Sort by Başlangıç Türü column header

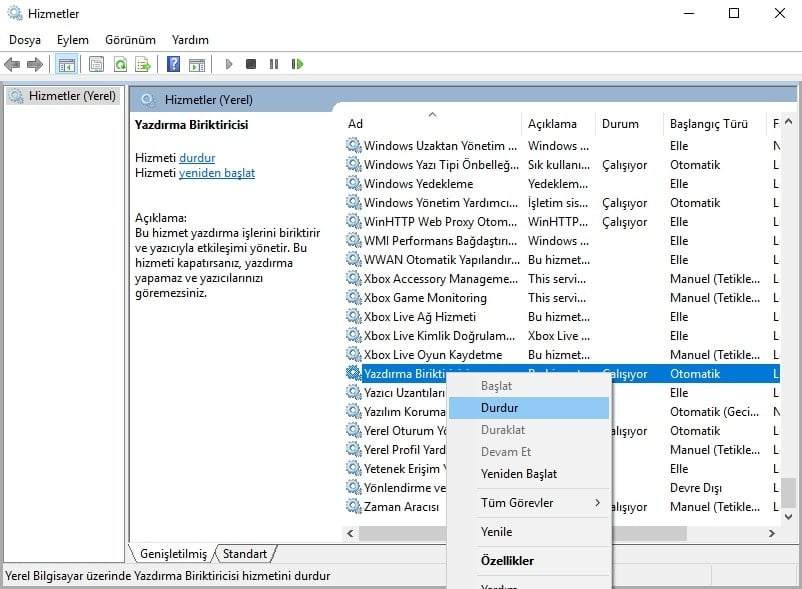708,124
